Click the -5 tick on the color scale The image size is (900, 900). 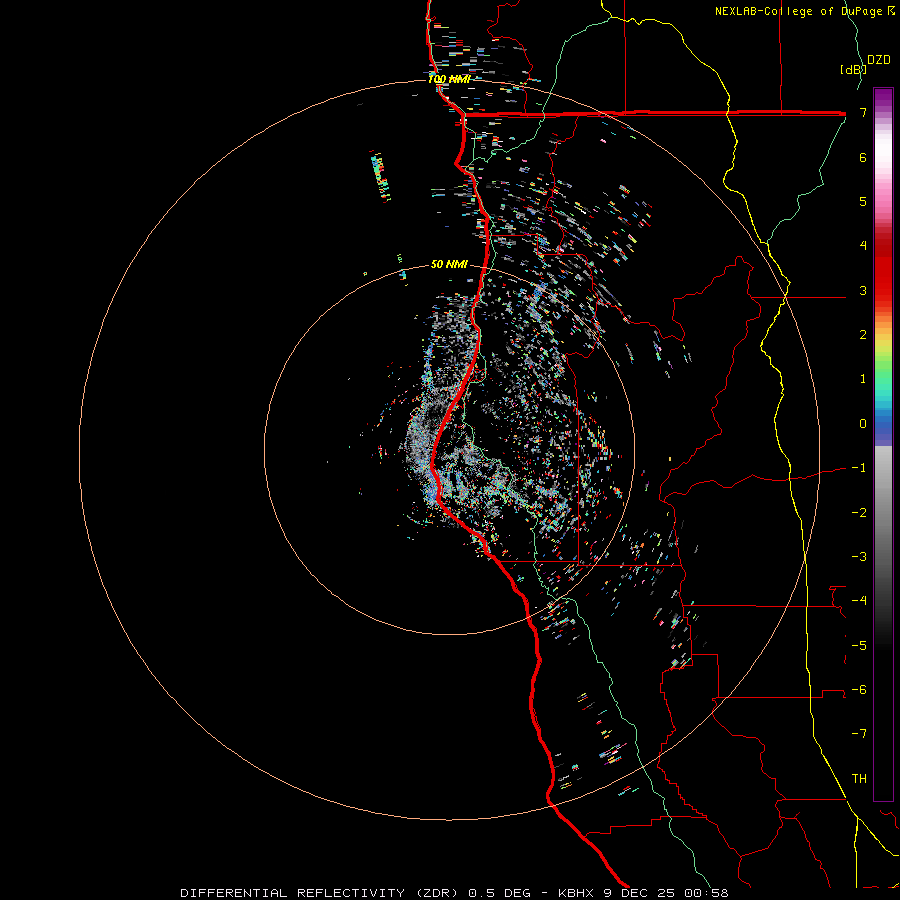tap(859, 645)
